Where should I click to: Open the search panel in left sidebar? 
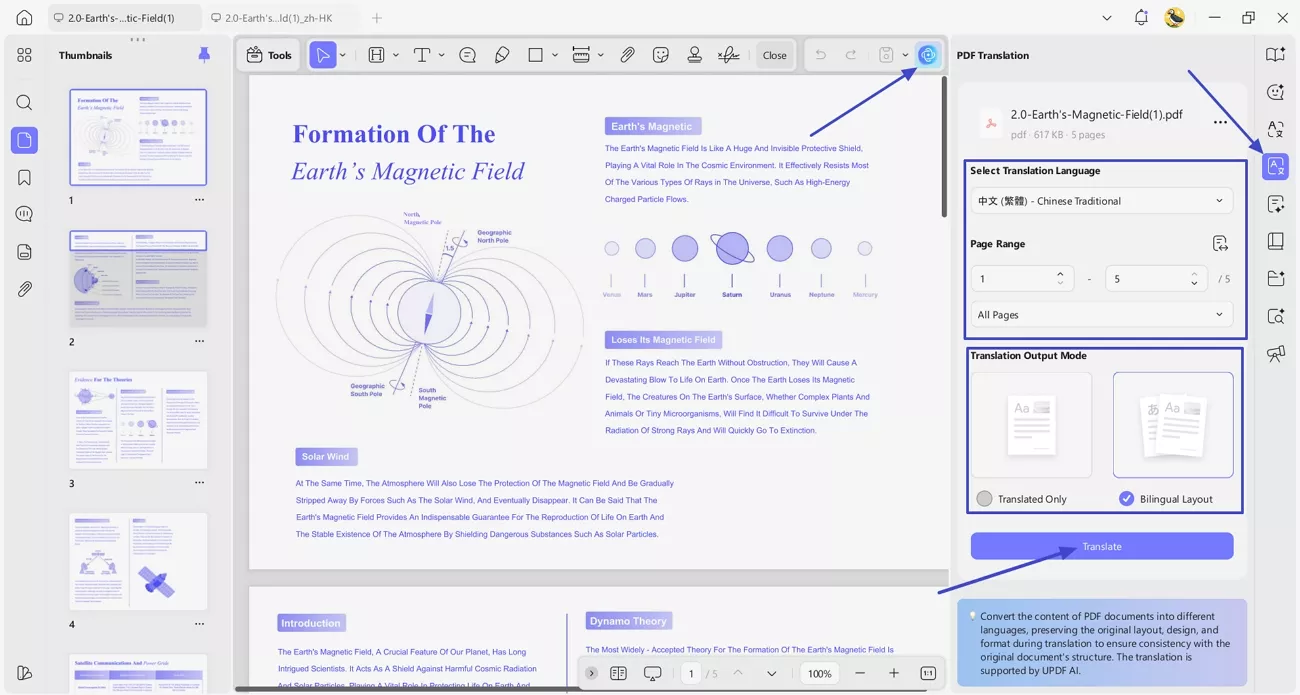(x=24, y=103)
